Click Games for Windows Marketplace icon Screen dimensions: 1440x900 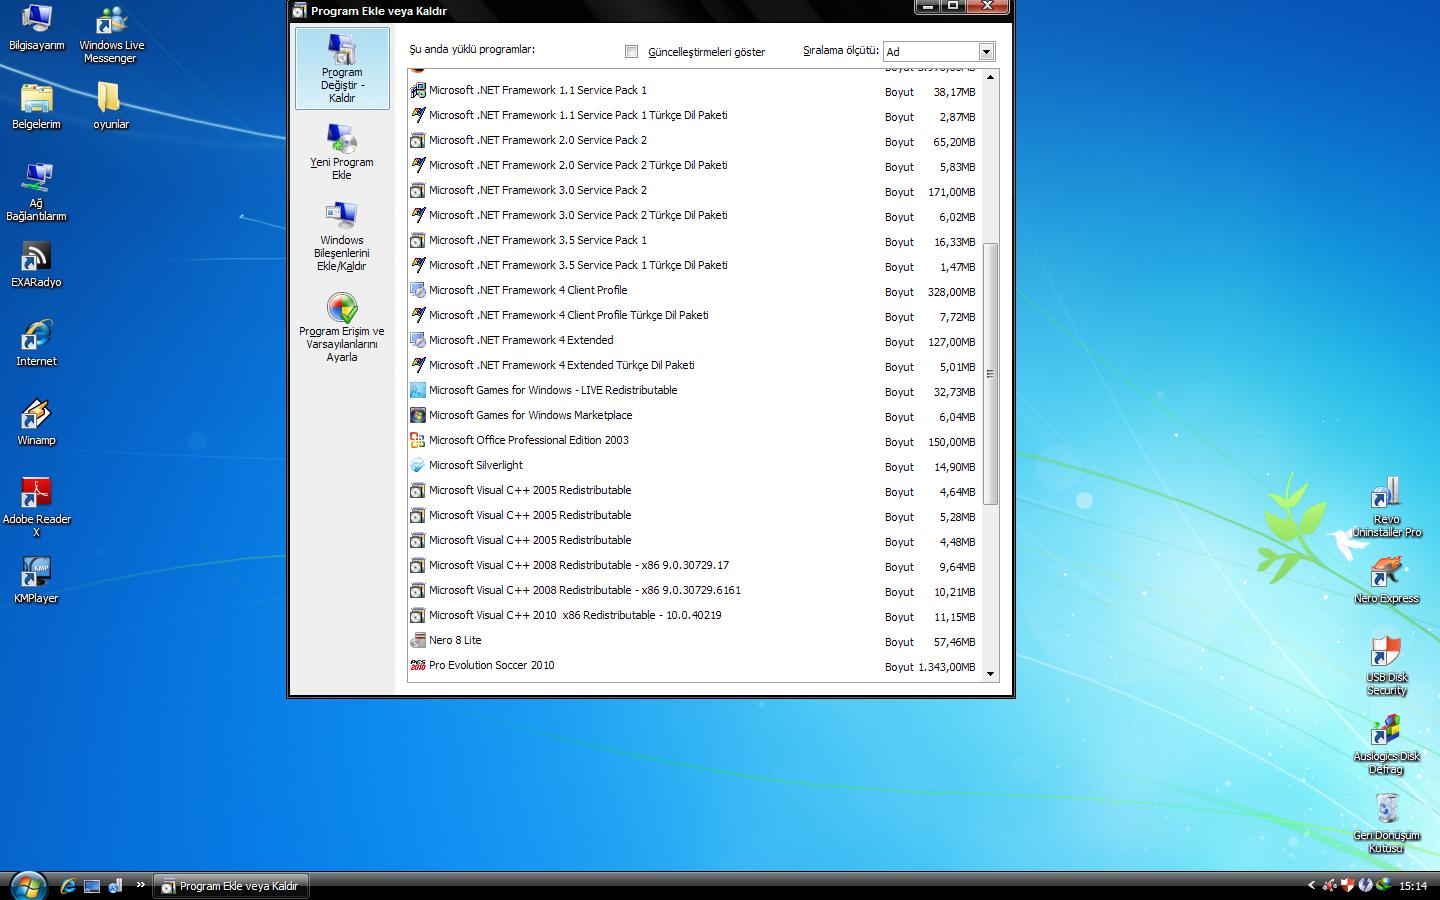(x=418, y=415)
